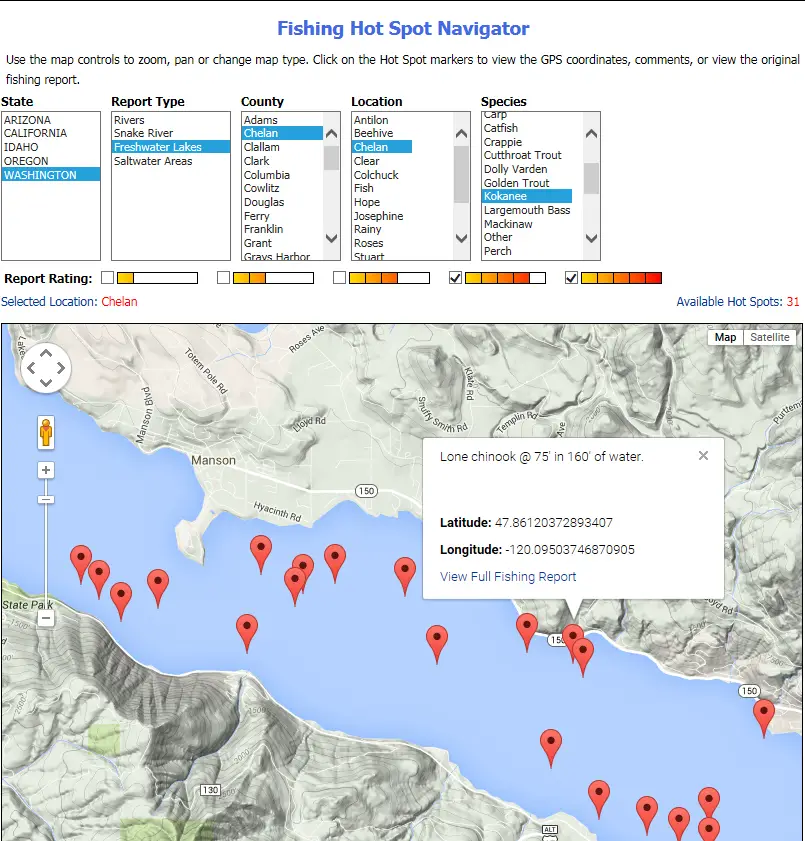The height and width of the screenshot is (841, 805).
Task: Switch the map to Satellite view
Action: pyautogui.click(x=770, y=337)
